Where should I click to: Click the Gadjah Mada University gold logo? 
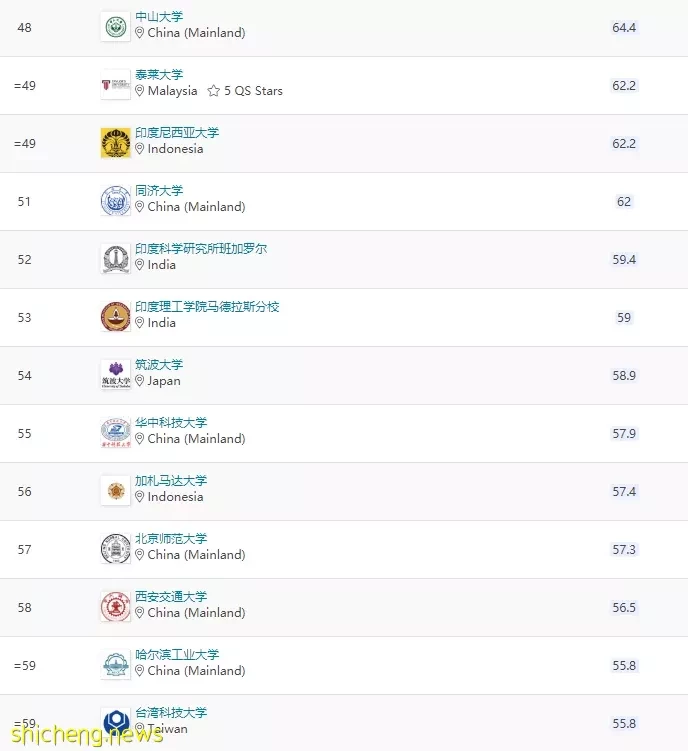(115, 490)
